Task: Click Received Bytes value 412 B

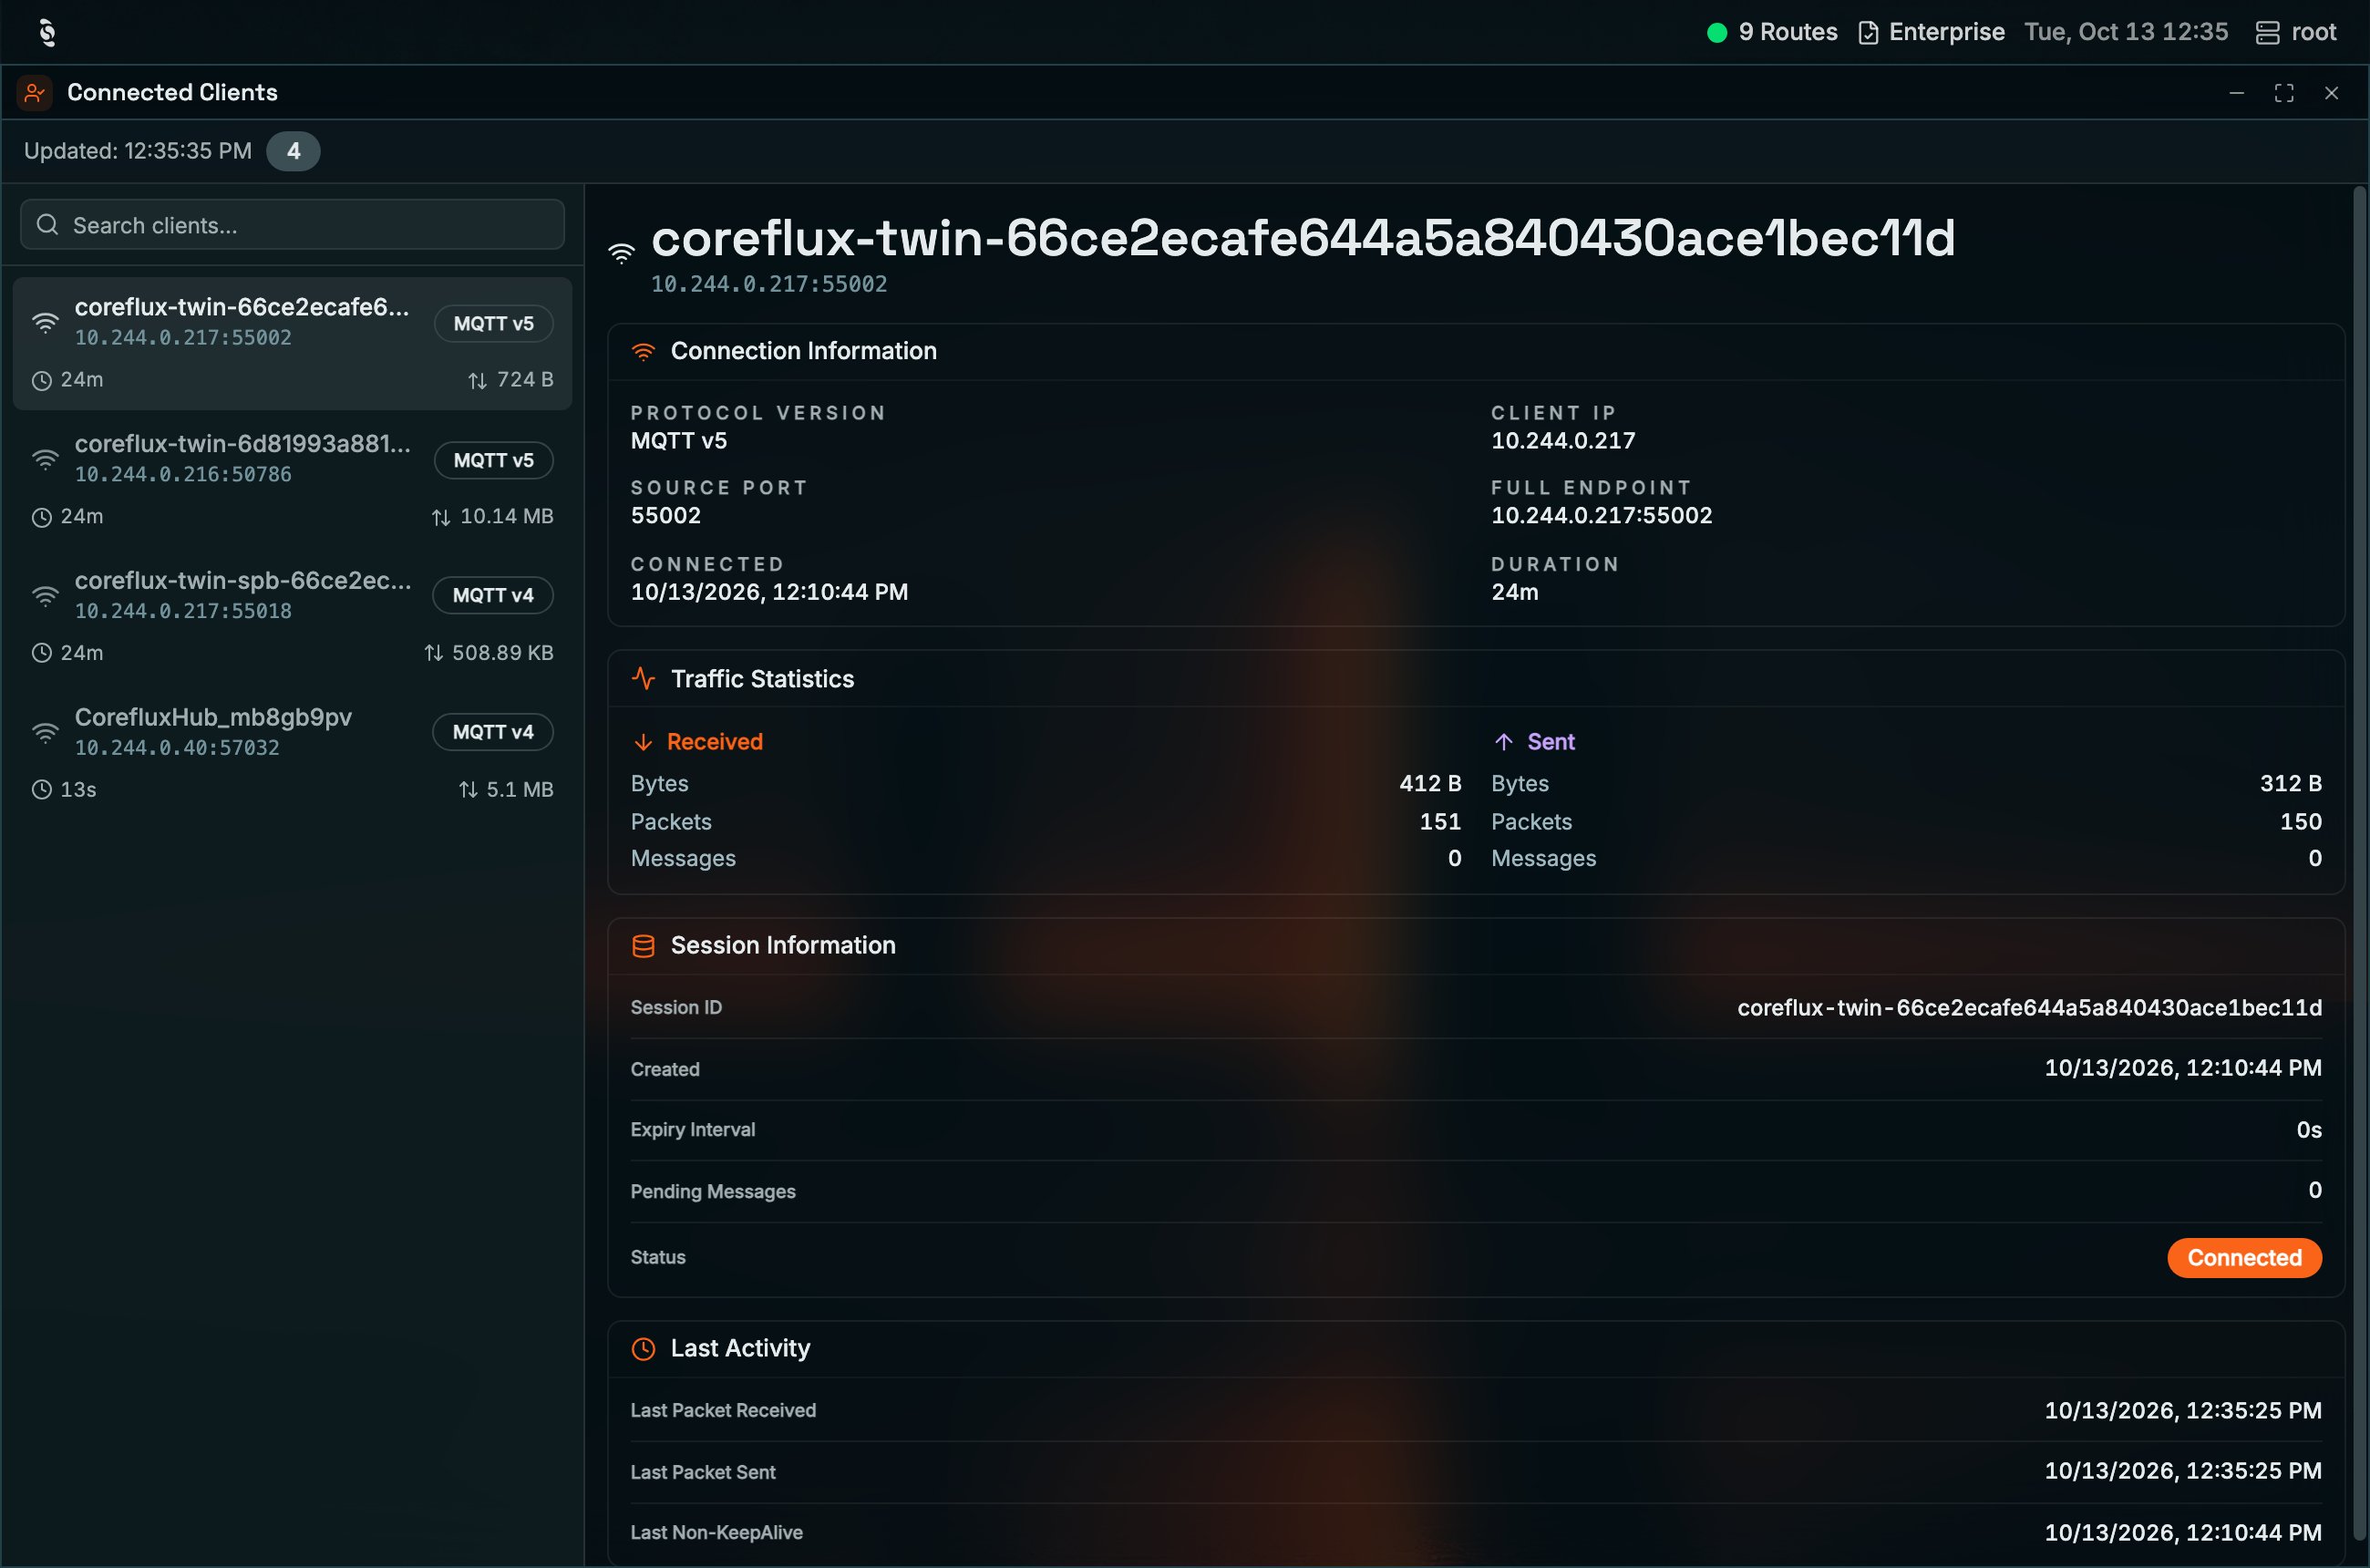Action: click(x=1430, y=784)
